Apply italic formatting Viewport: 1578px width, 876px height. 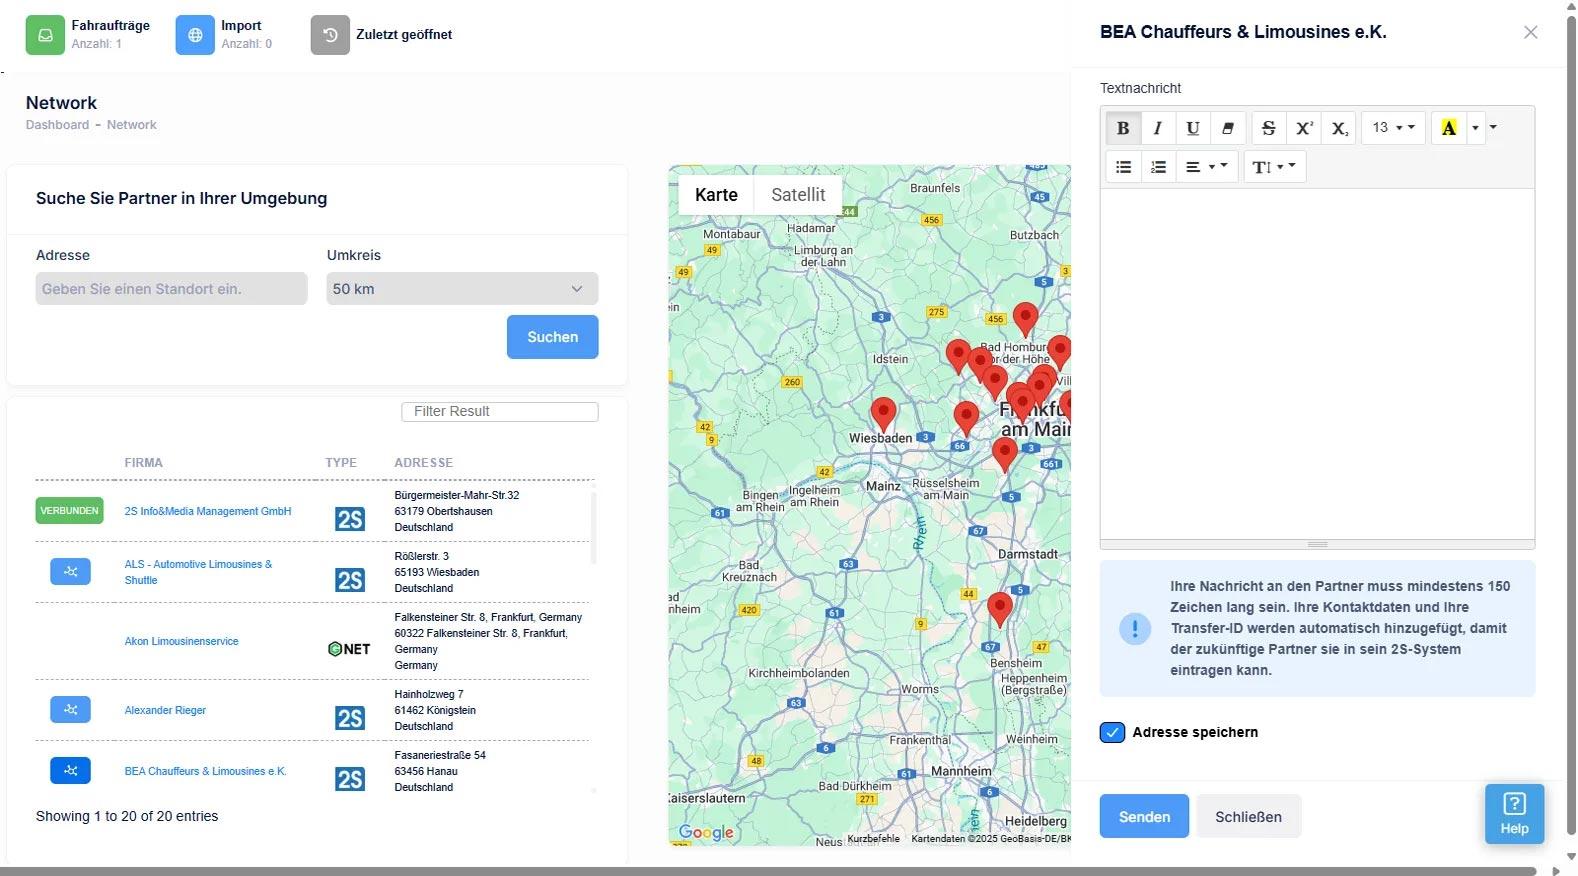(1158, 128)
